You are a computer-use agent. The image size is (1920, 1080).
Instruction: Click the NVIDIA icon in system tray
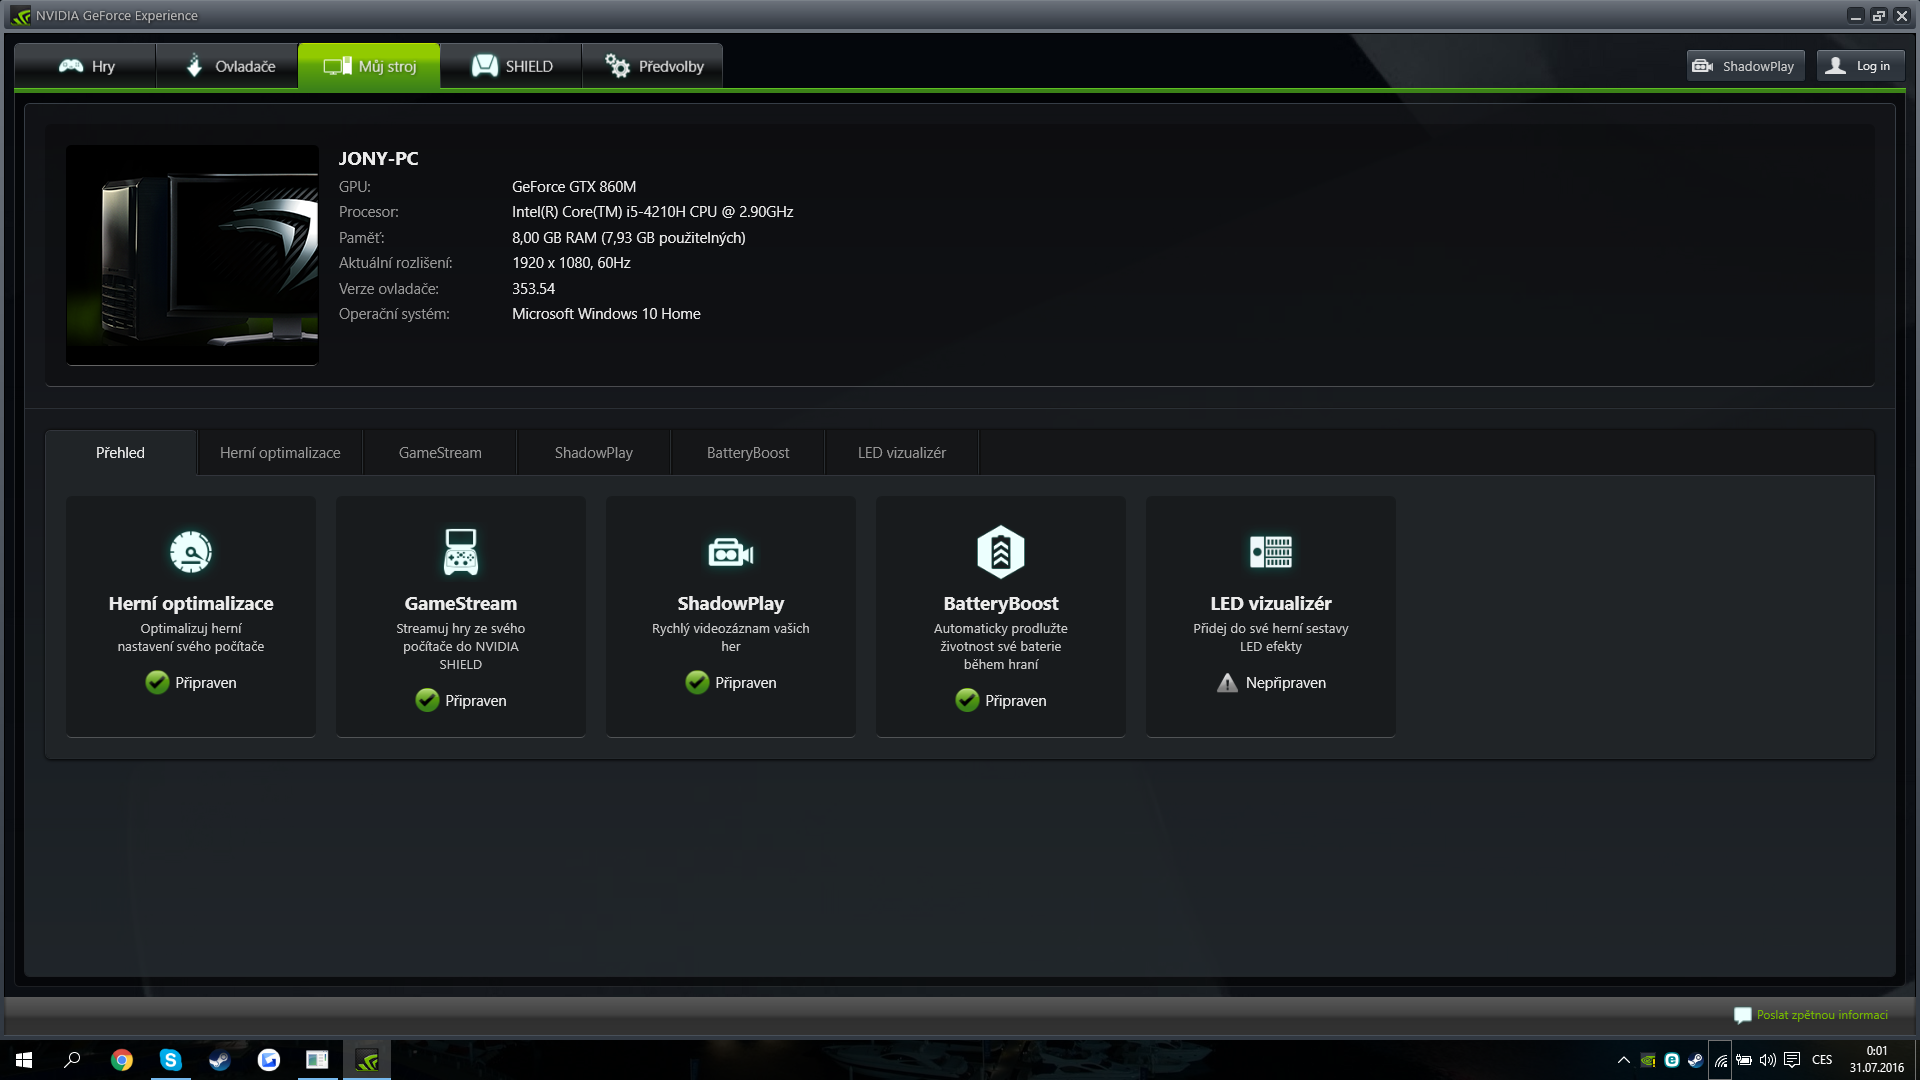[x=1648, y=1060]
